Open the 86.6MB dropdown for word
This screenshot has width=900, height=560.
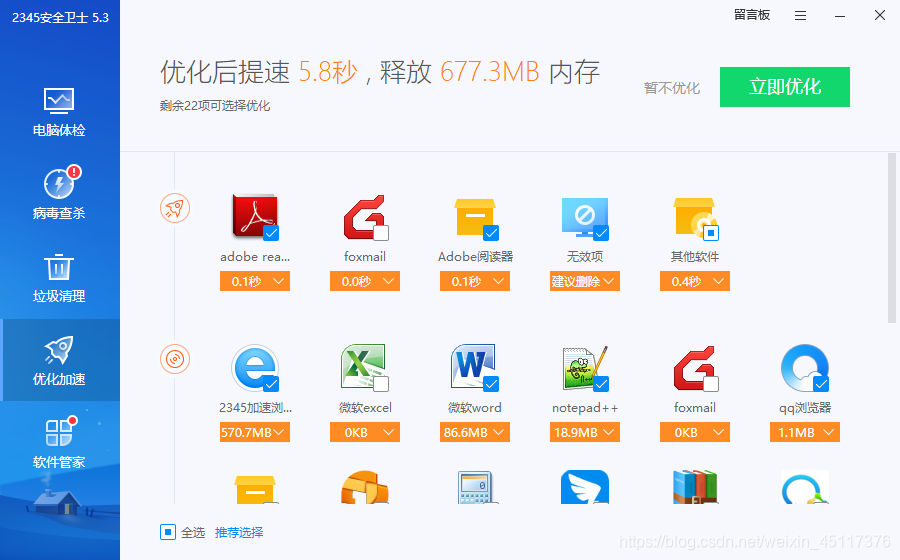(475, 432)
